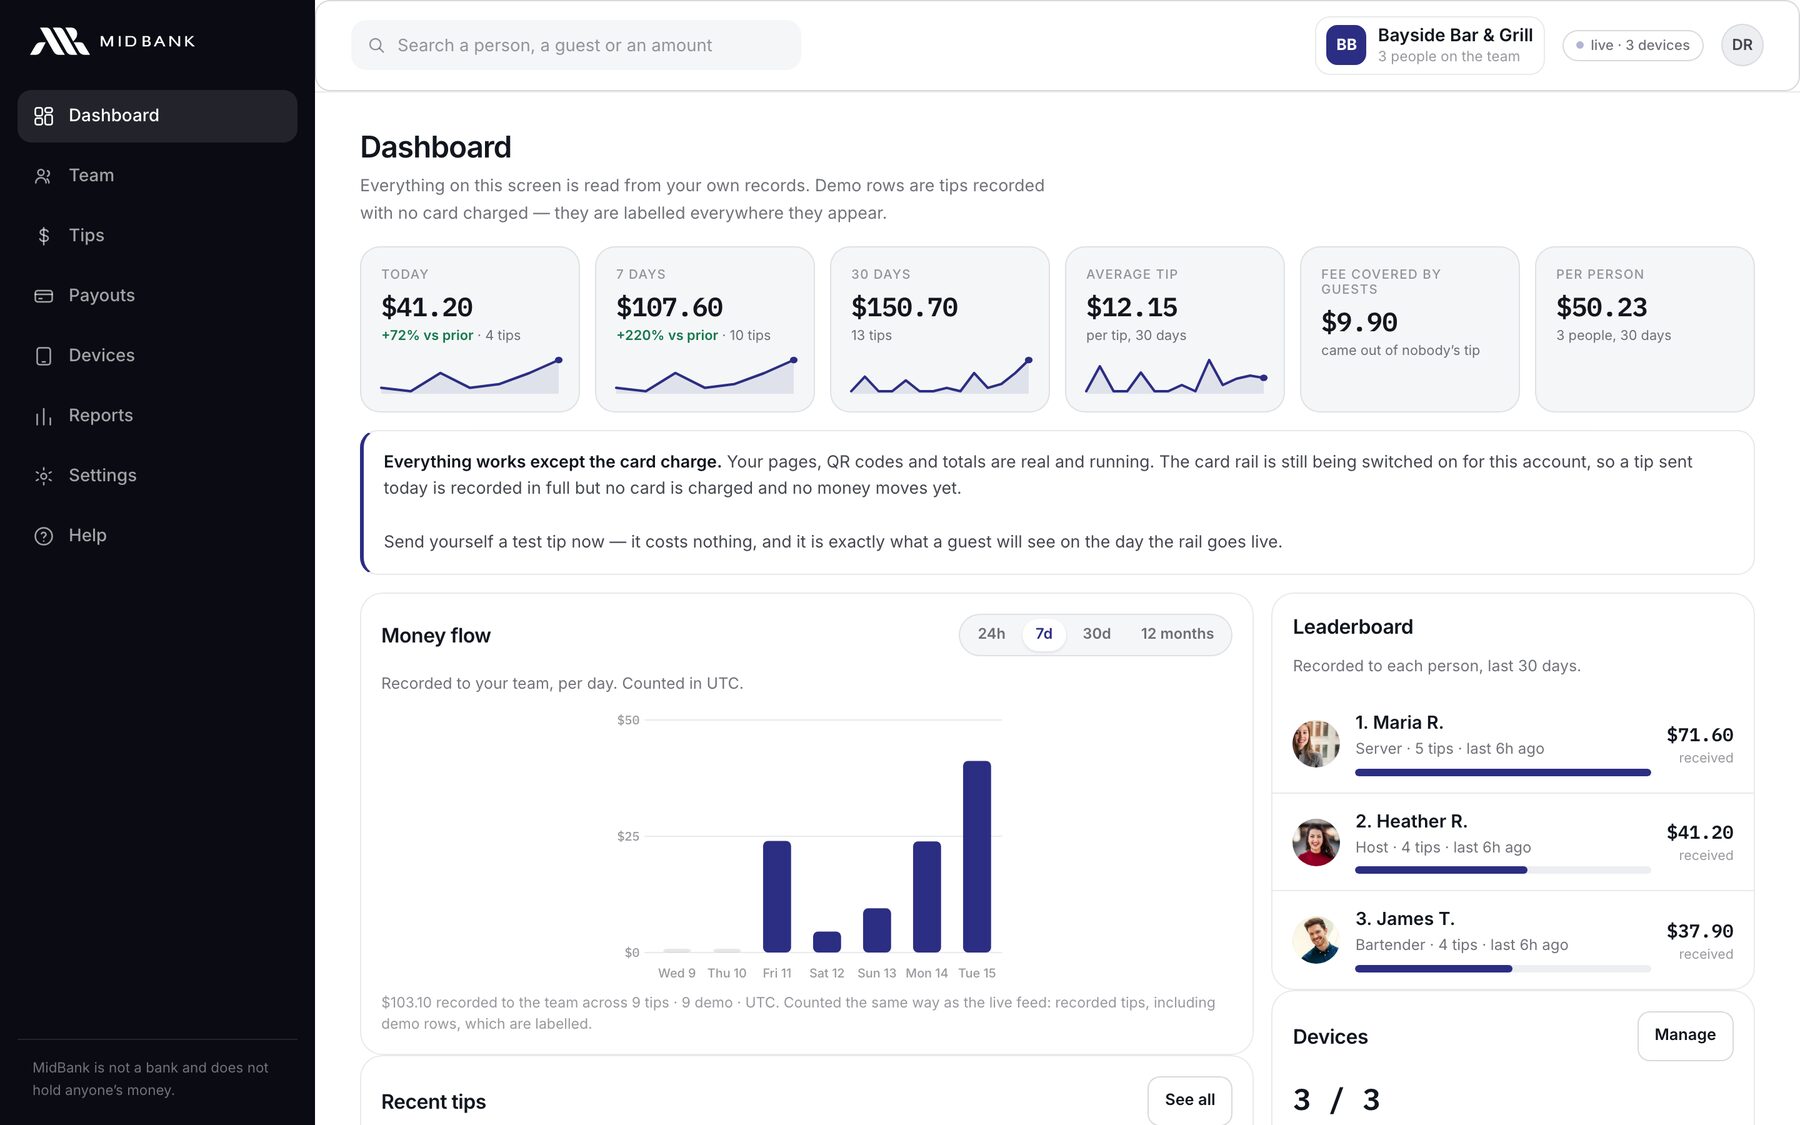Open the 30 Days $150.70 stat card

coord(940,329)
